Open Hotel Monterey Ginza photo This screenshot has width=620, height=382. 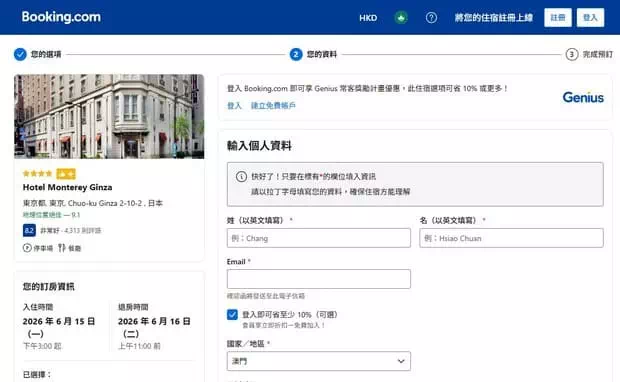(109, 116)
